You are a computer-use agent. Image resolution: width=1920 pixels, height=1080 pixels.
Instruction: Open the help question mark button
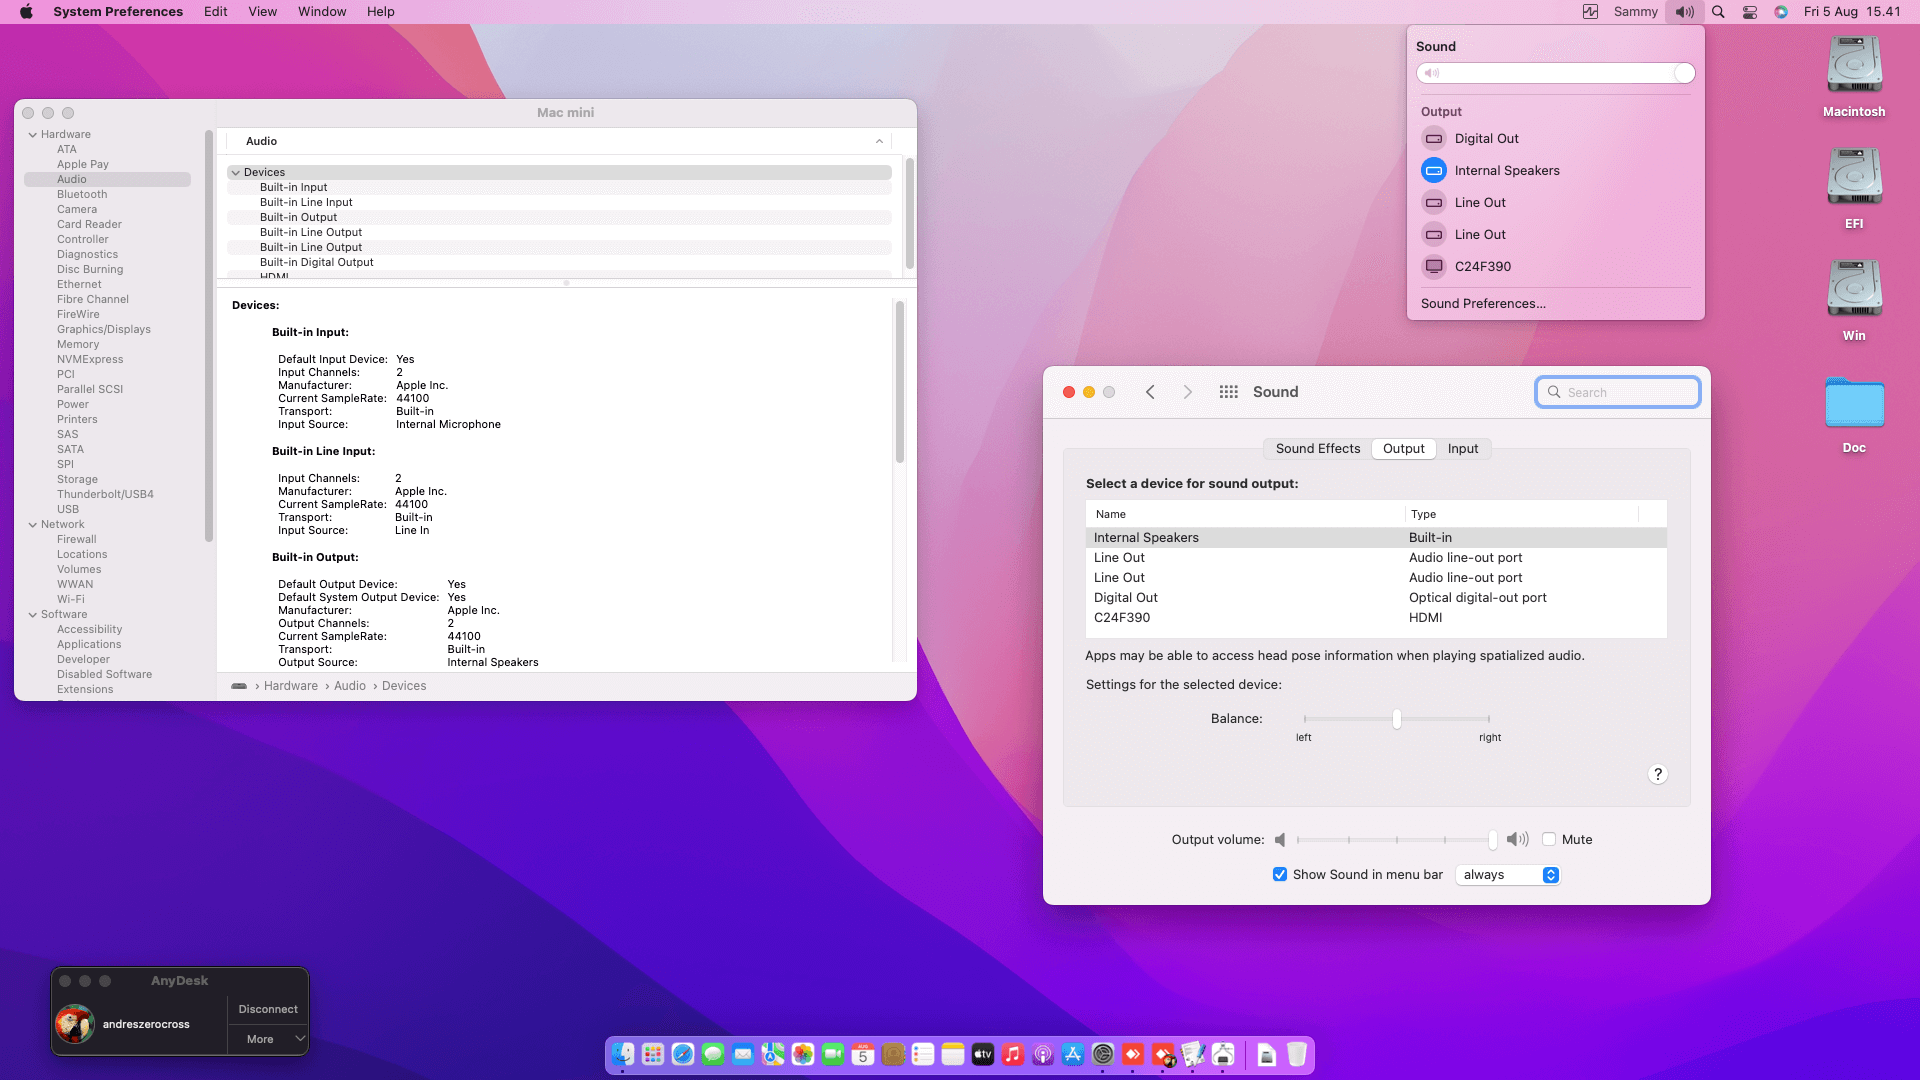1657,774
